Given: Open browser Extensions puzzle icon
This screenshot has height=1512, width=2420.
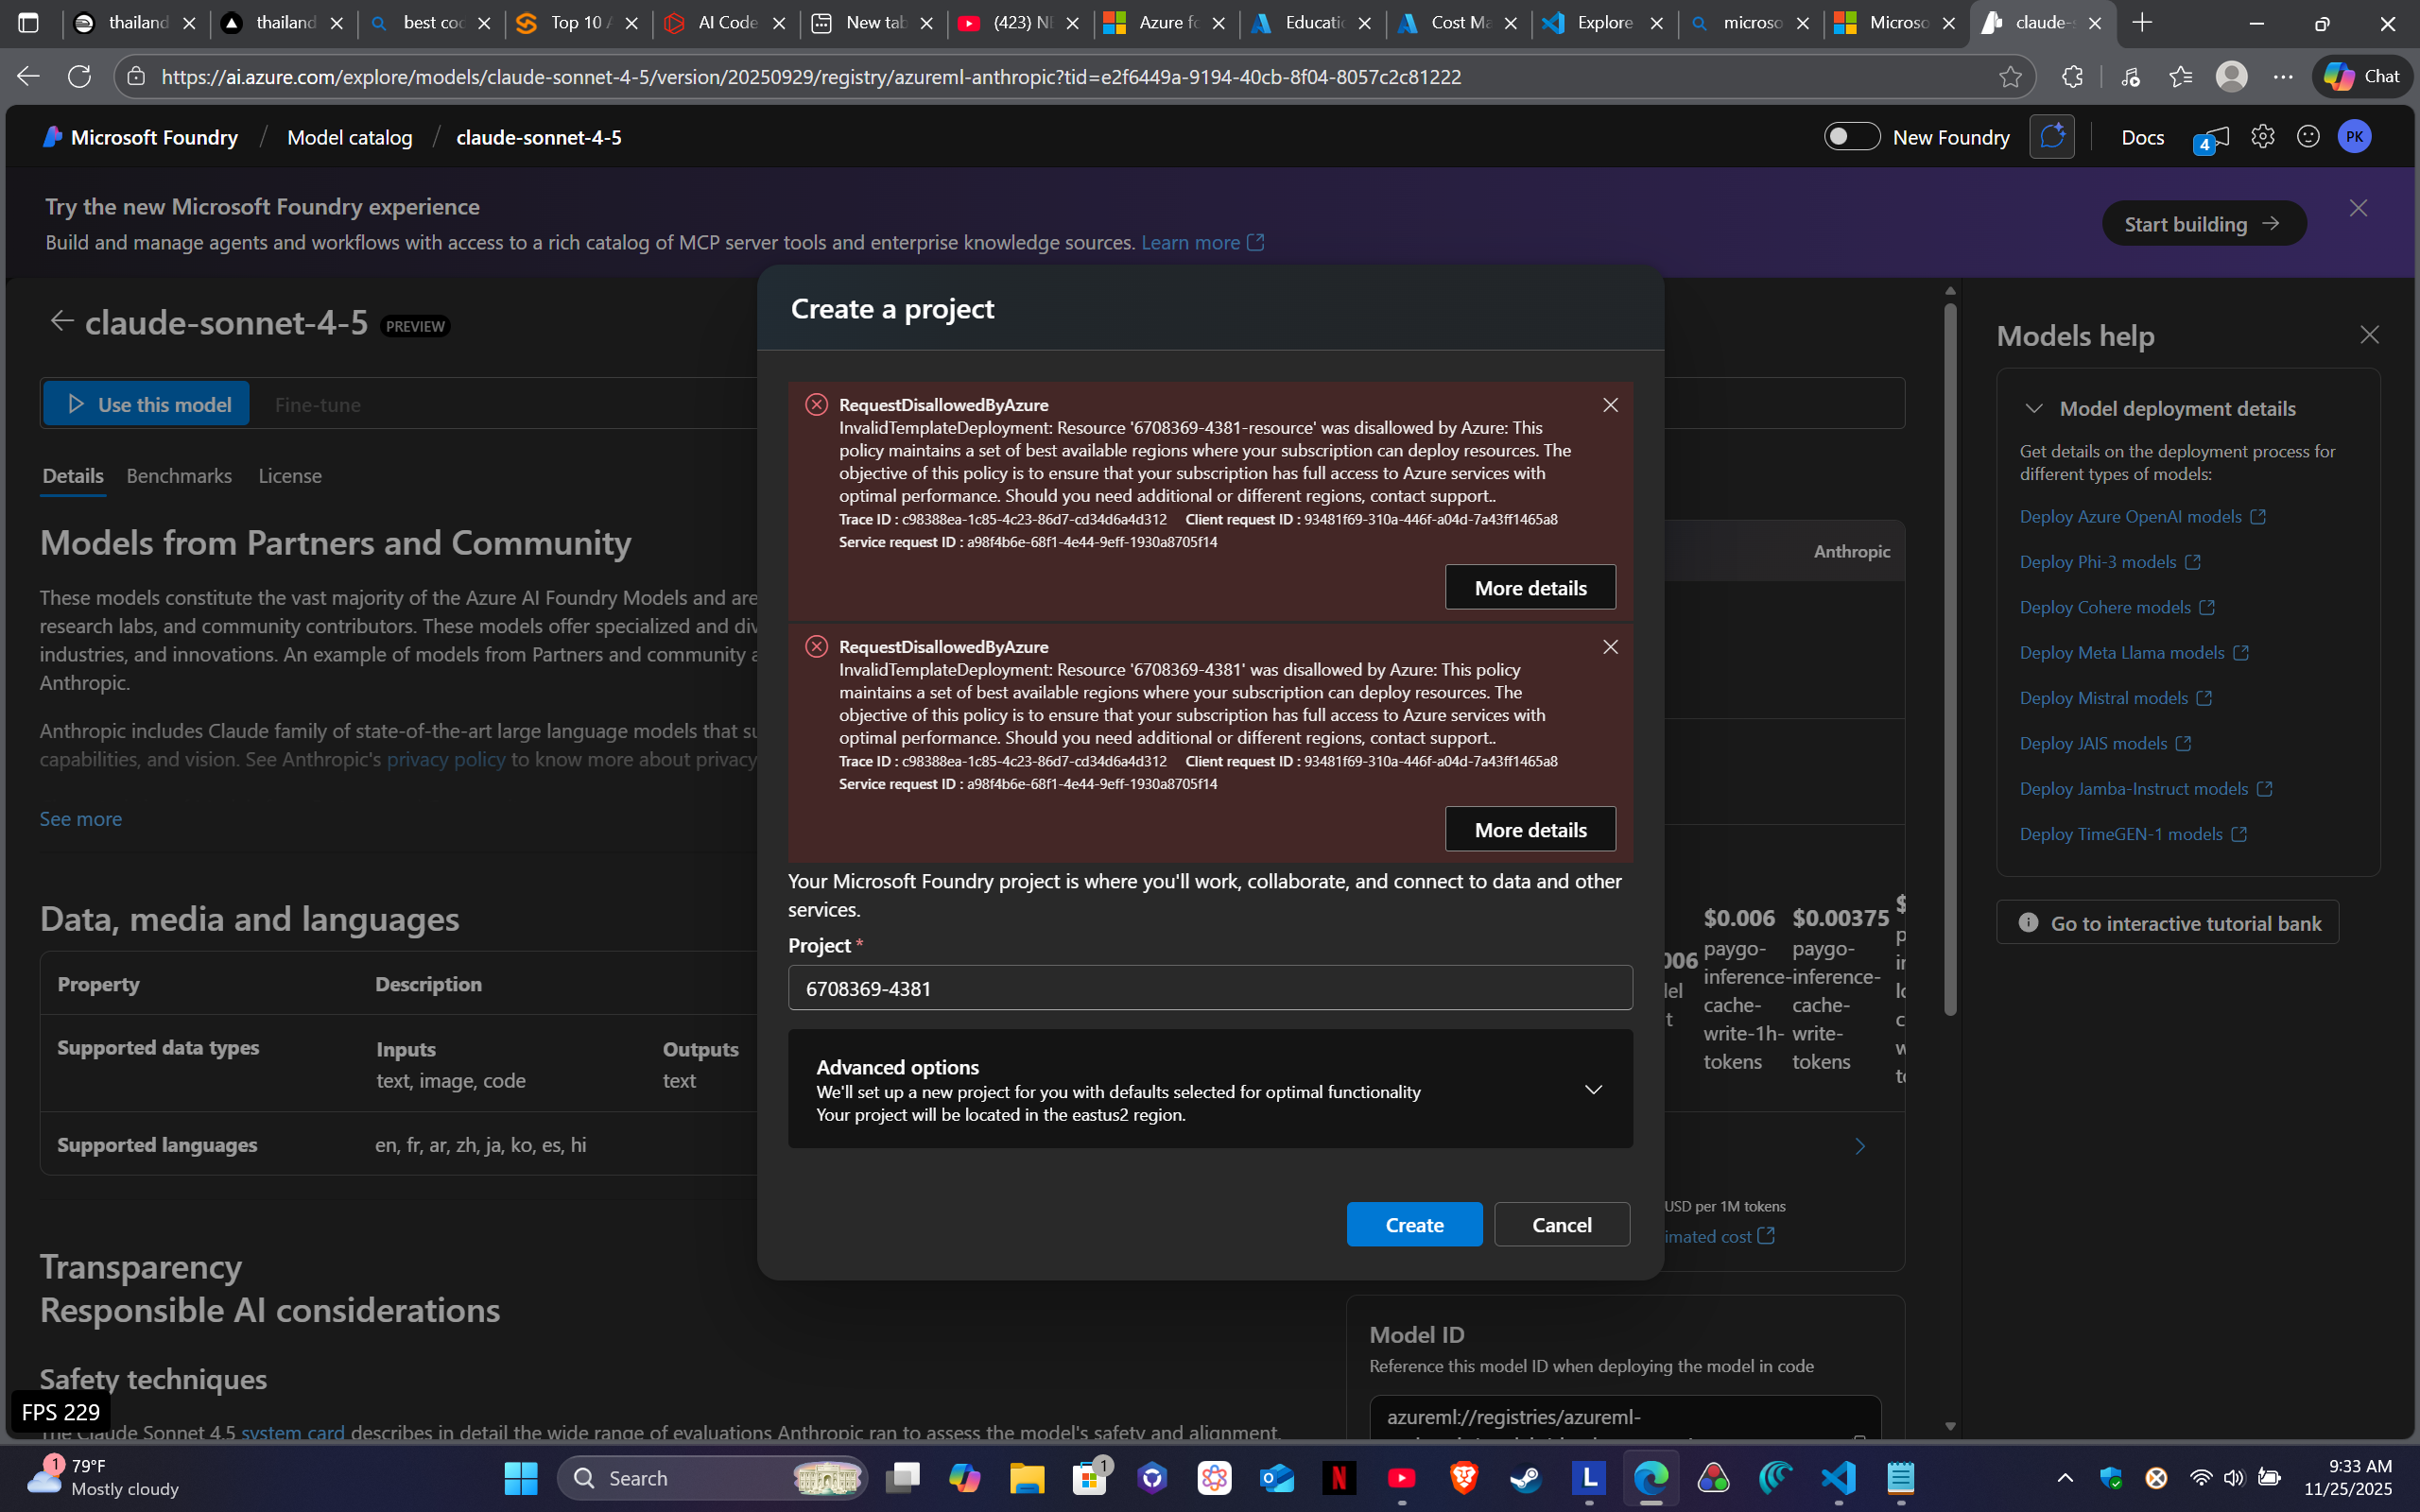Looking at the screenshot, I should [x=2072, y=77].
